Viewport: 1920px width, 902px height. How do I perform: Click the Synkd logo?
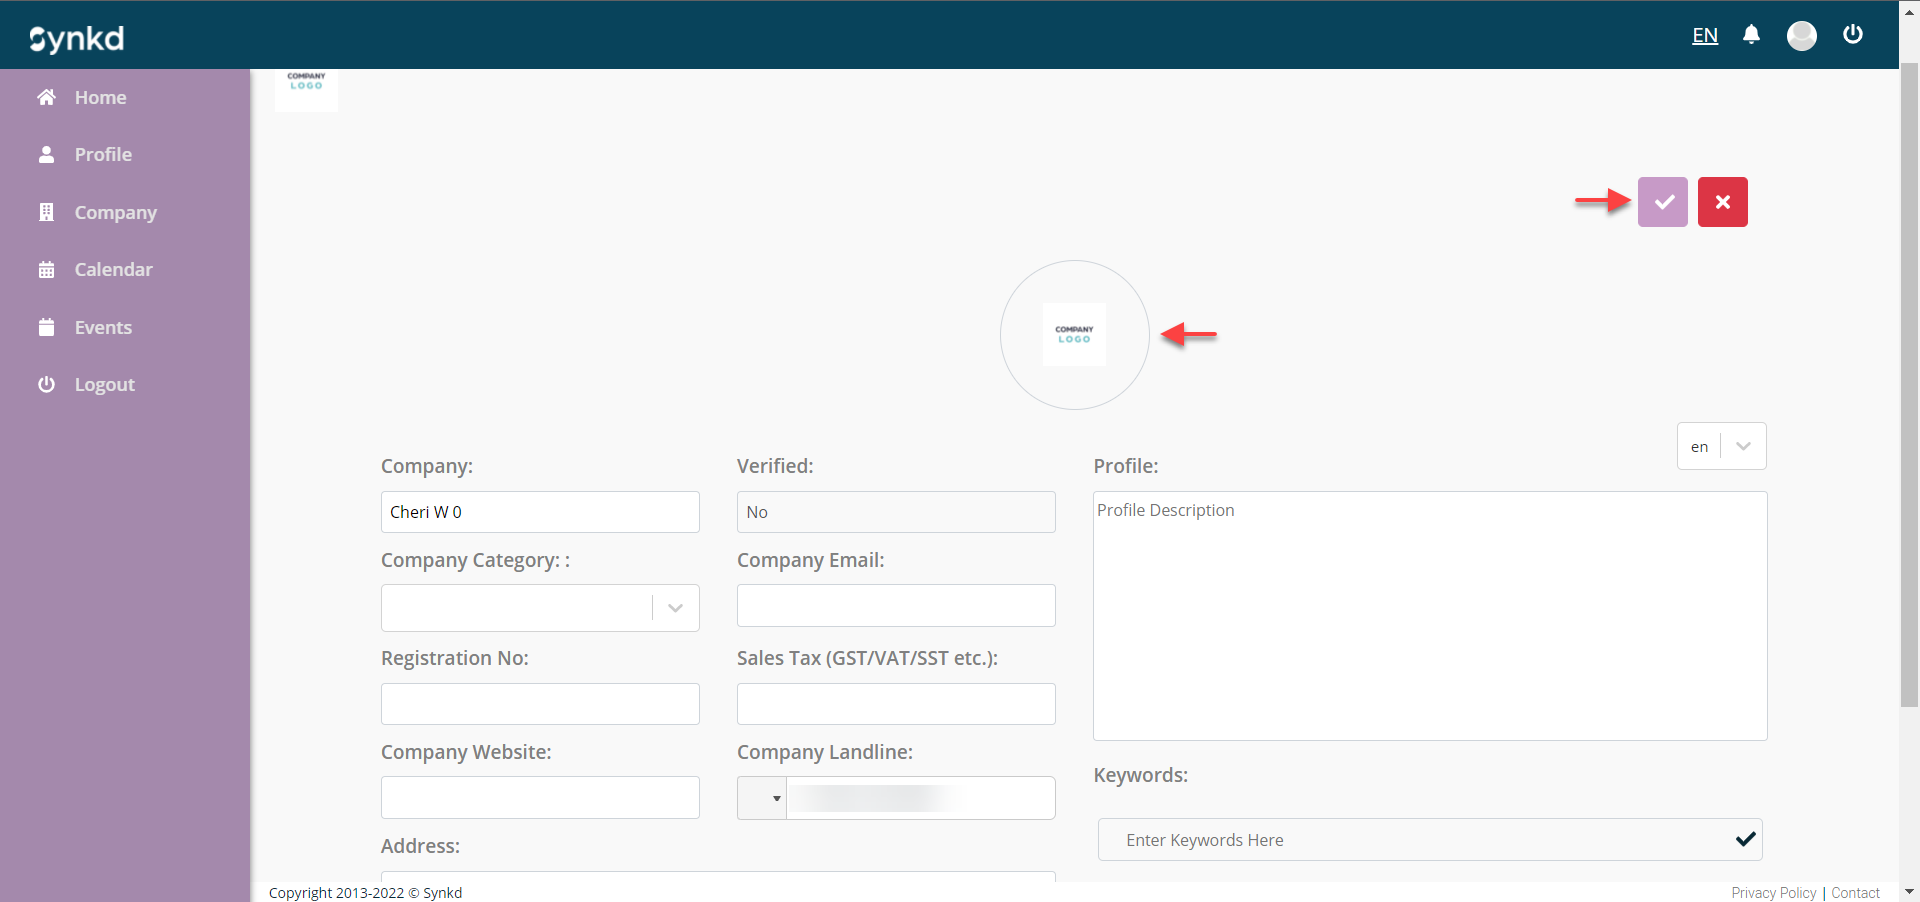(x=77, y=38)
